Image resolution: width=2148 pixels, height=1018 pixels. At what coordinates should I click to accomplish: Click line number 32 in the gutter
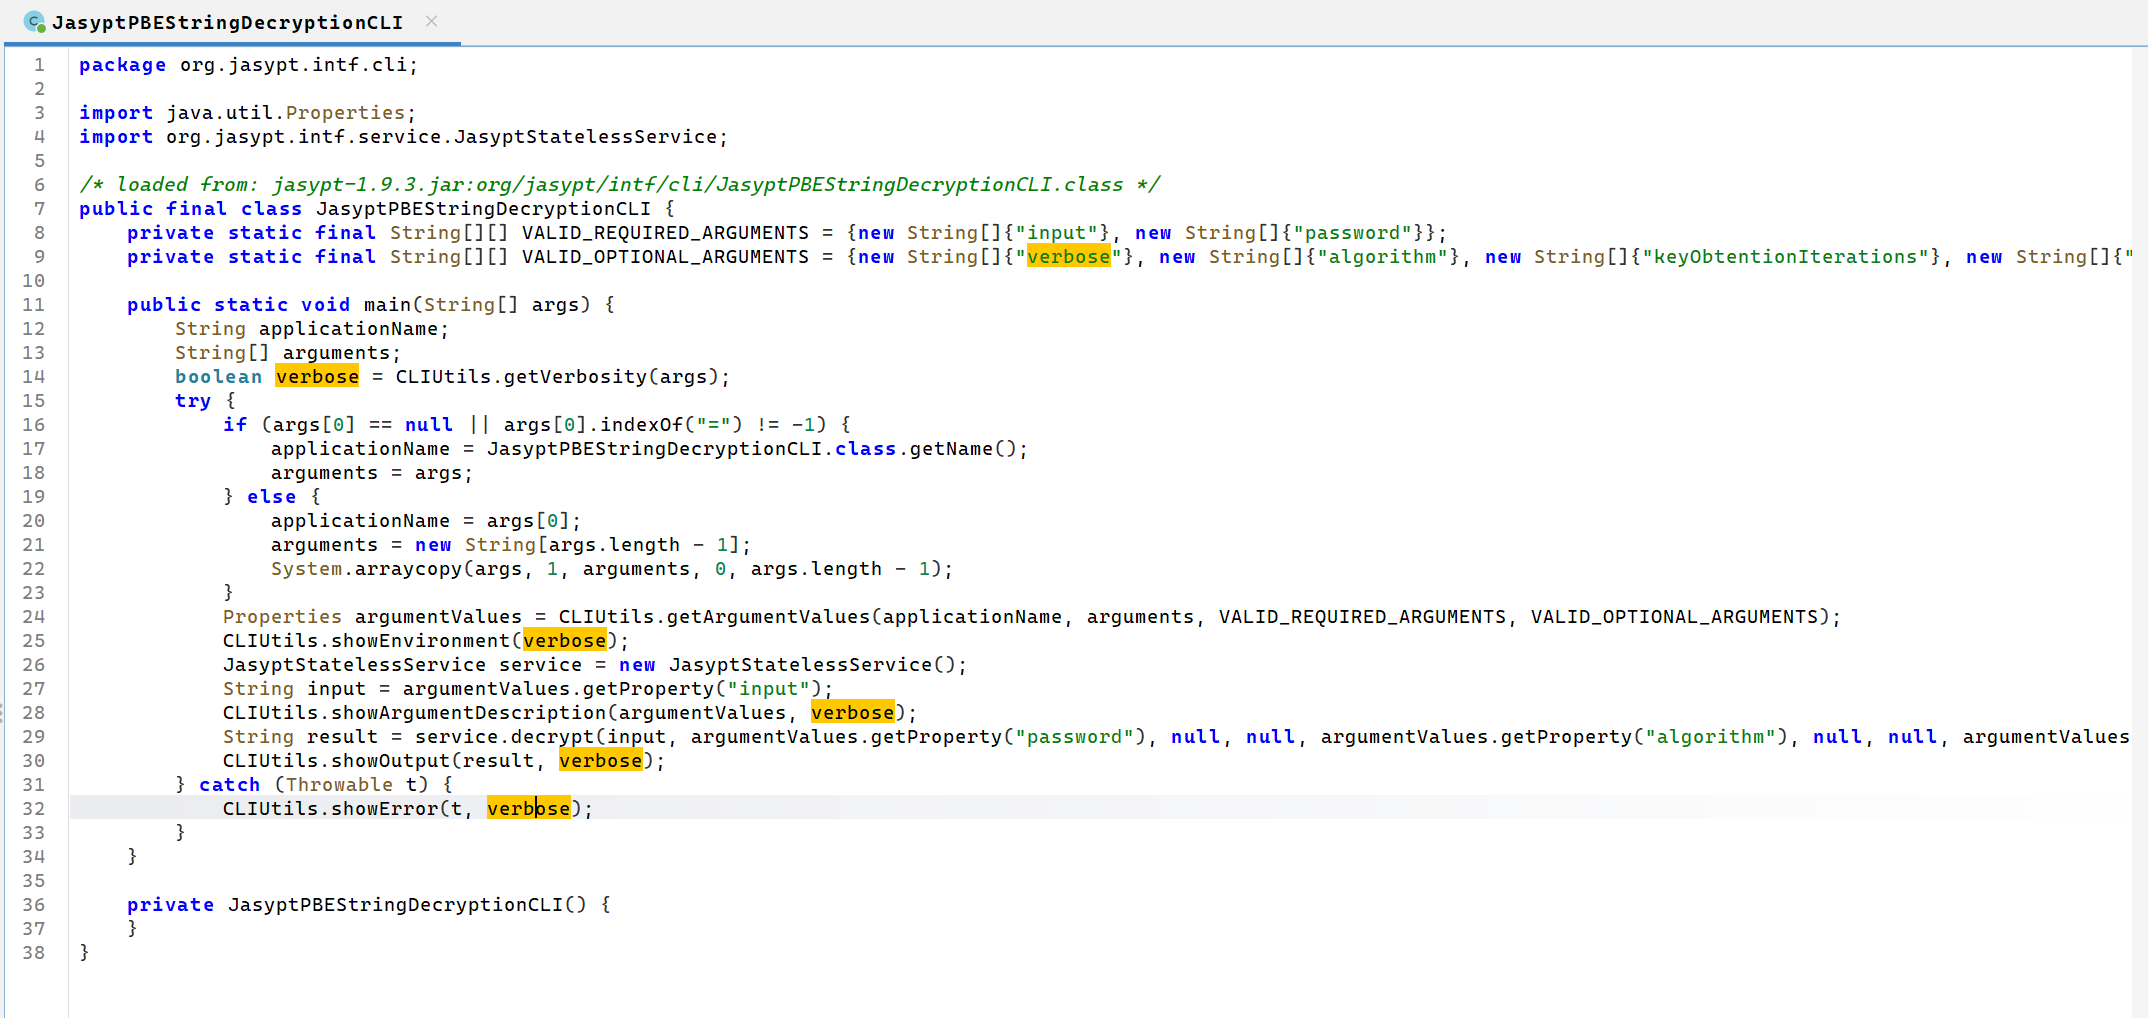coord(34,809)
